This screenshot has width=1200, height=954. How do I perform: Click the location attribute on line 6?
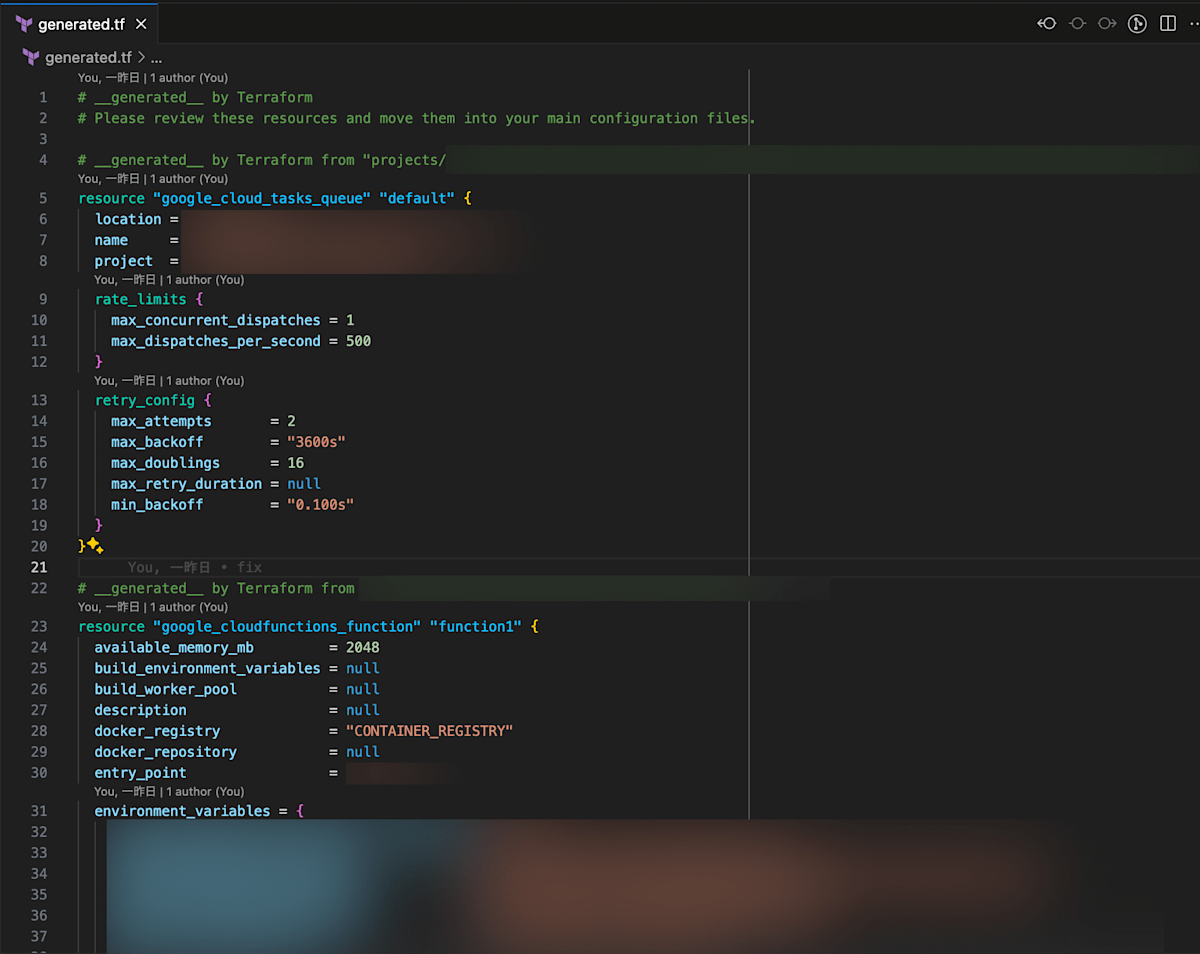pos(128,219)
